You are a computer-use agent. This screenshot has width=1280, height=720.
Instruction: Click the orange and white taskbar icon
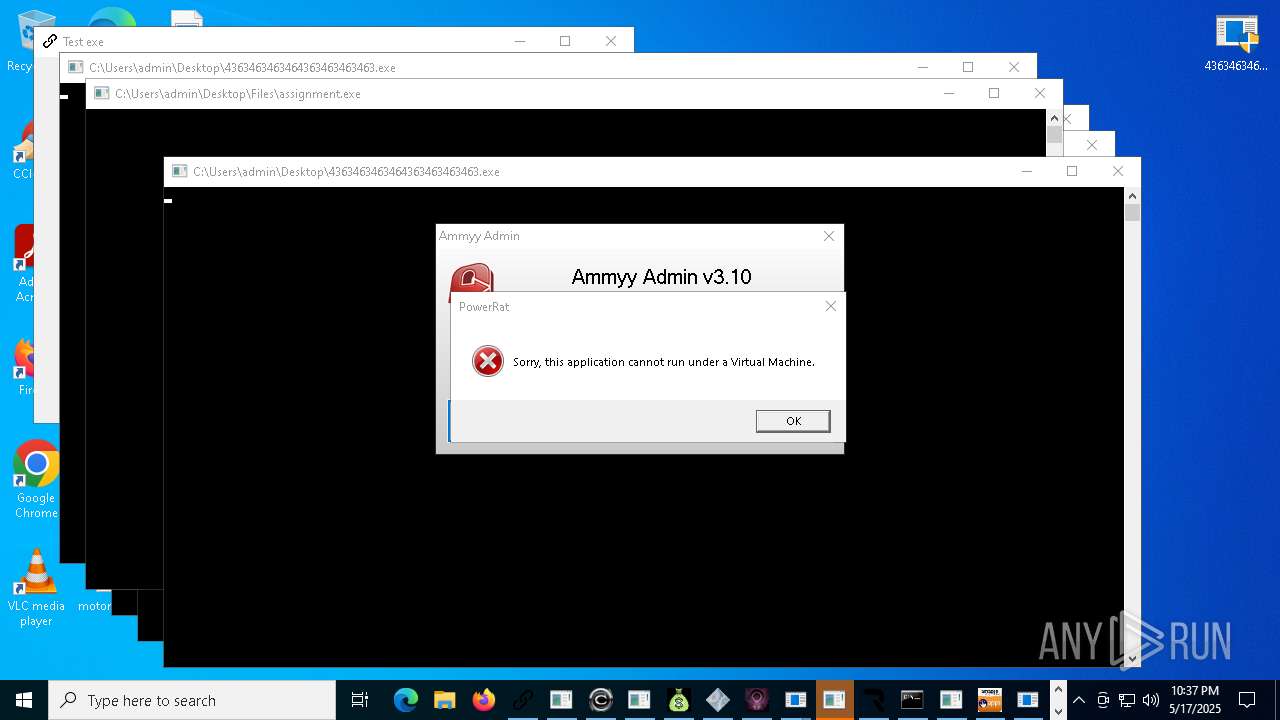990,700
